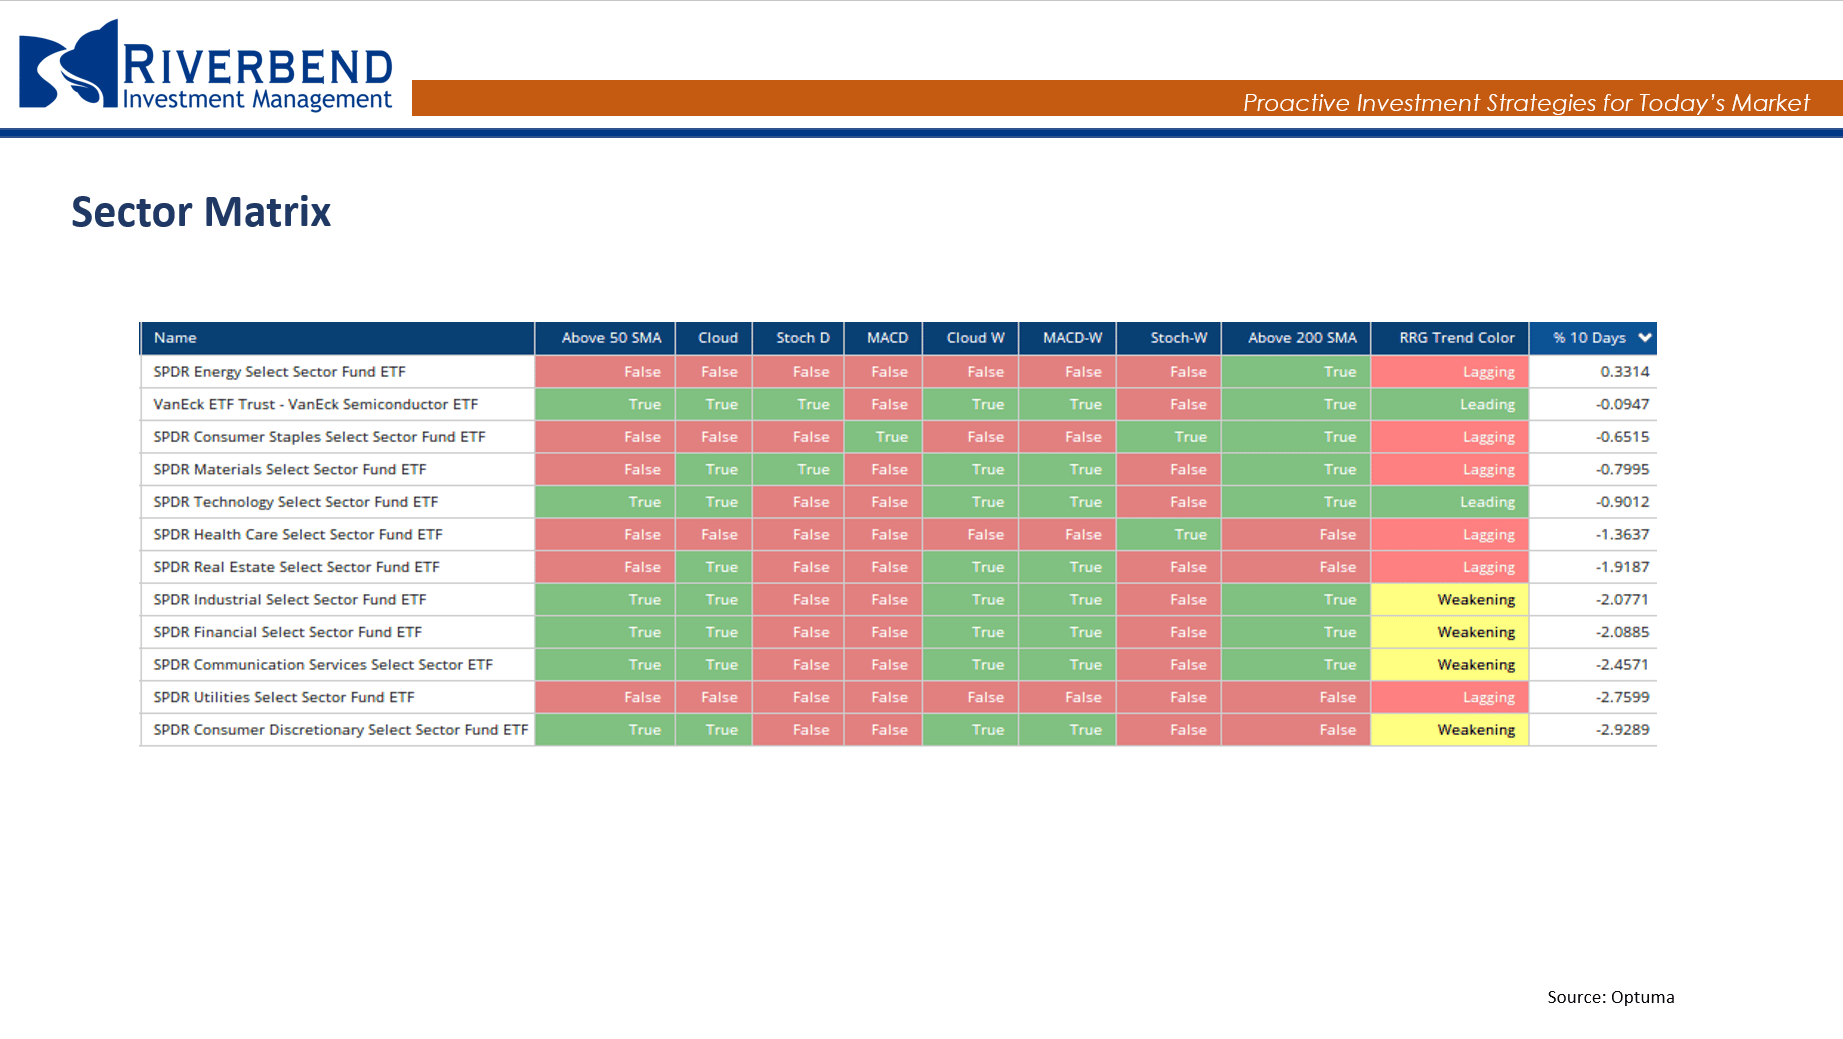Click the MACD-W column header
The width and height of the screenshot is (1843, 1039).
(x=1067, y=338)
